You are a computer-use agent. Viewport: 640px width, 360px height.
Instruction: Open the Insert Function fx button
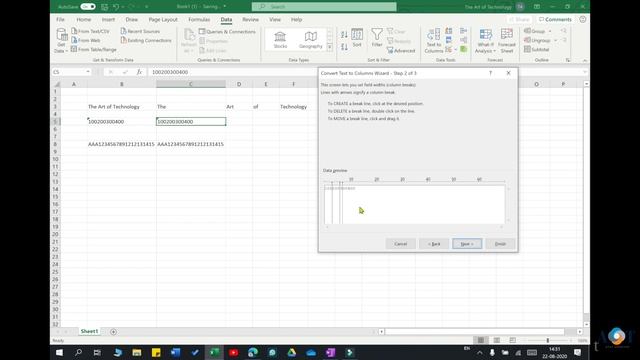139,72
